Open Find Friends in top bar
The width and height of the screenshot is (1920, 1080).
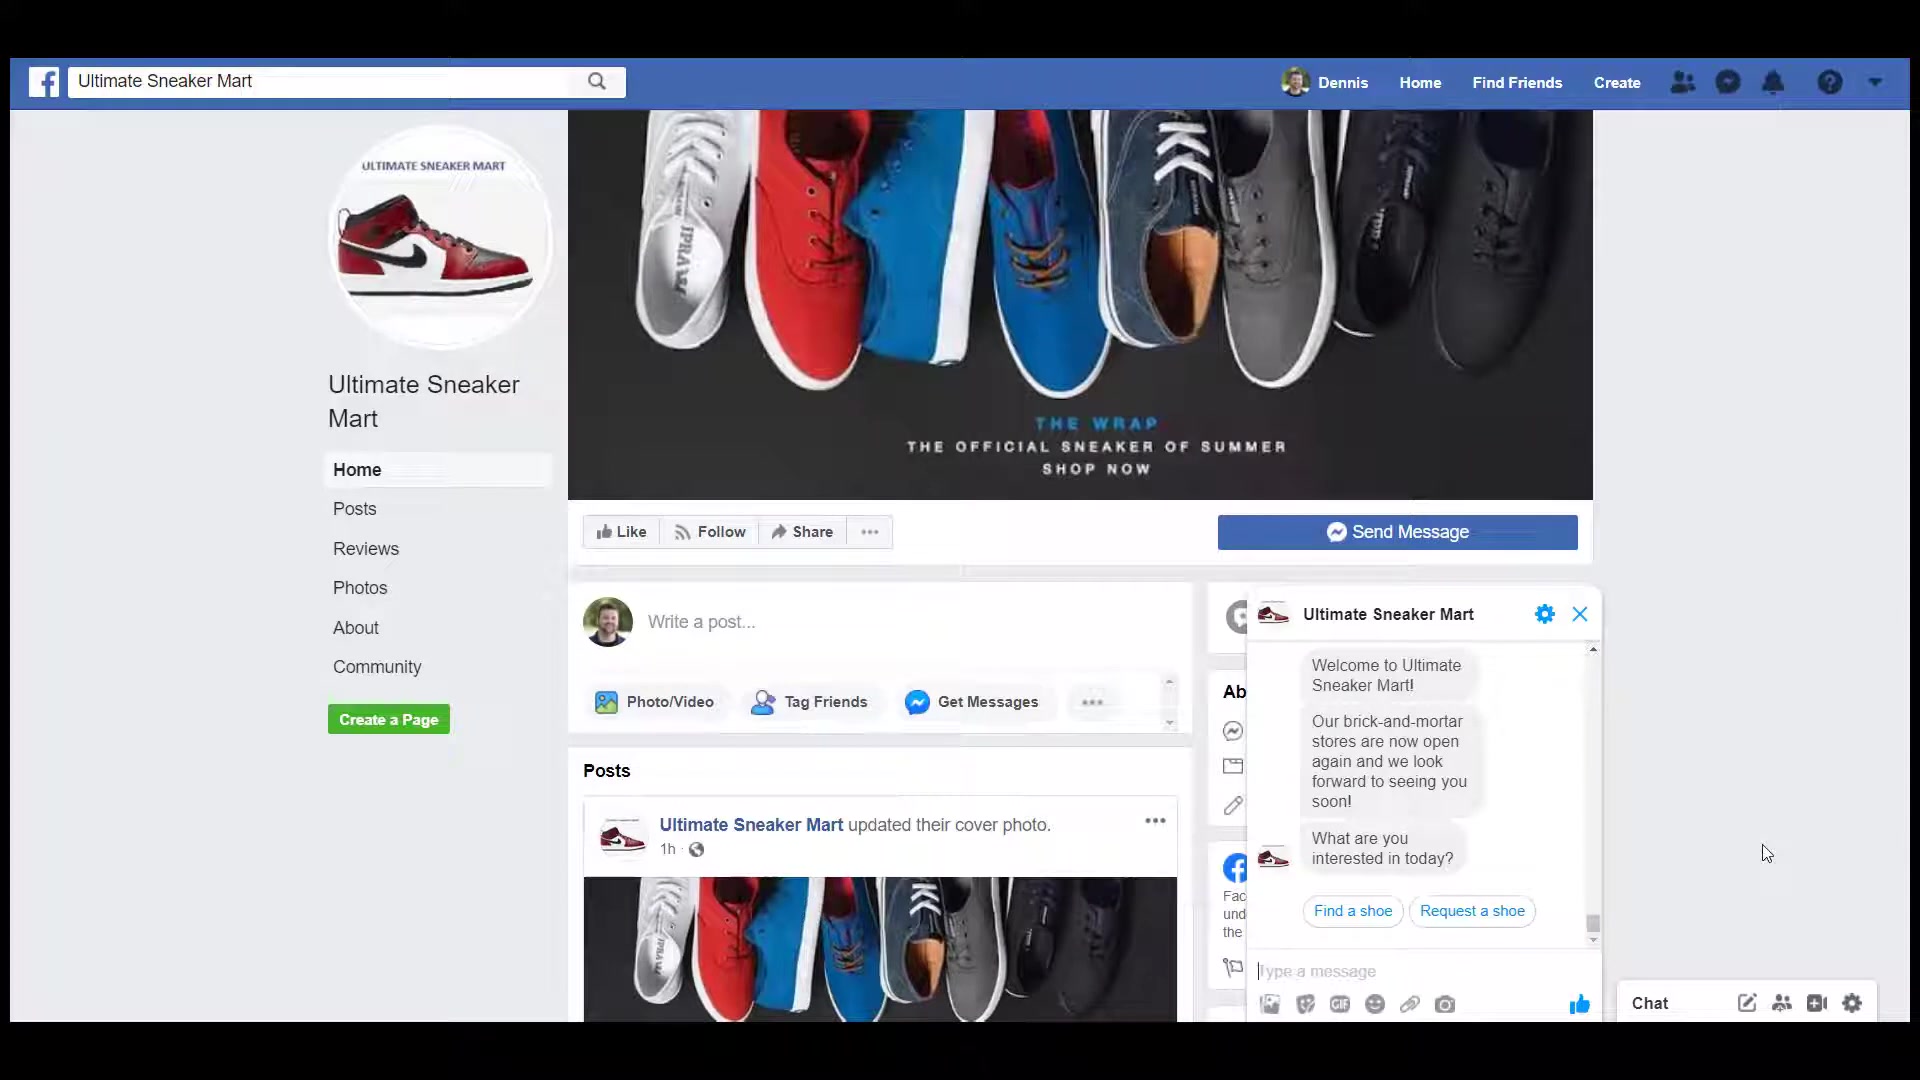(1517, 83)
